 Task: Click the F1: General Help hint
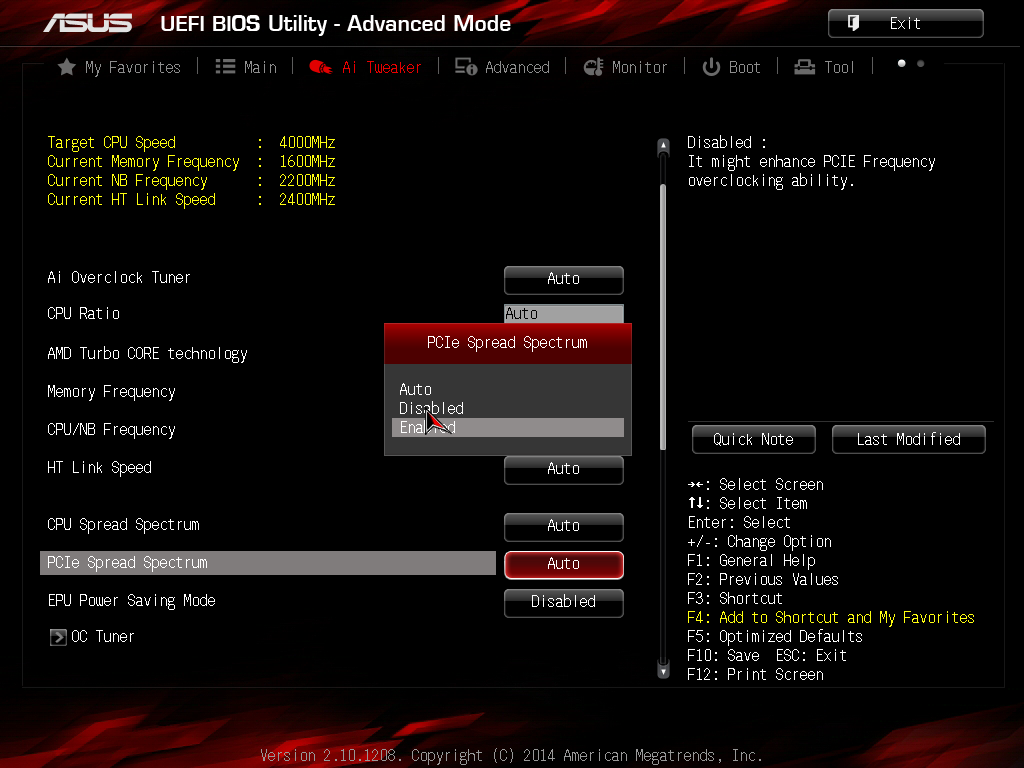(751, 560)
